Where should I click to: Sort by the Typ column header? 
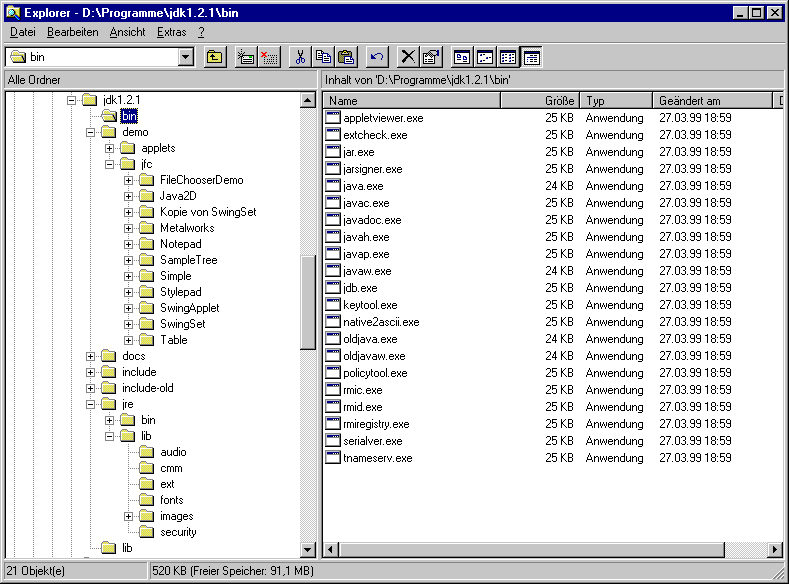coord(616,101)
